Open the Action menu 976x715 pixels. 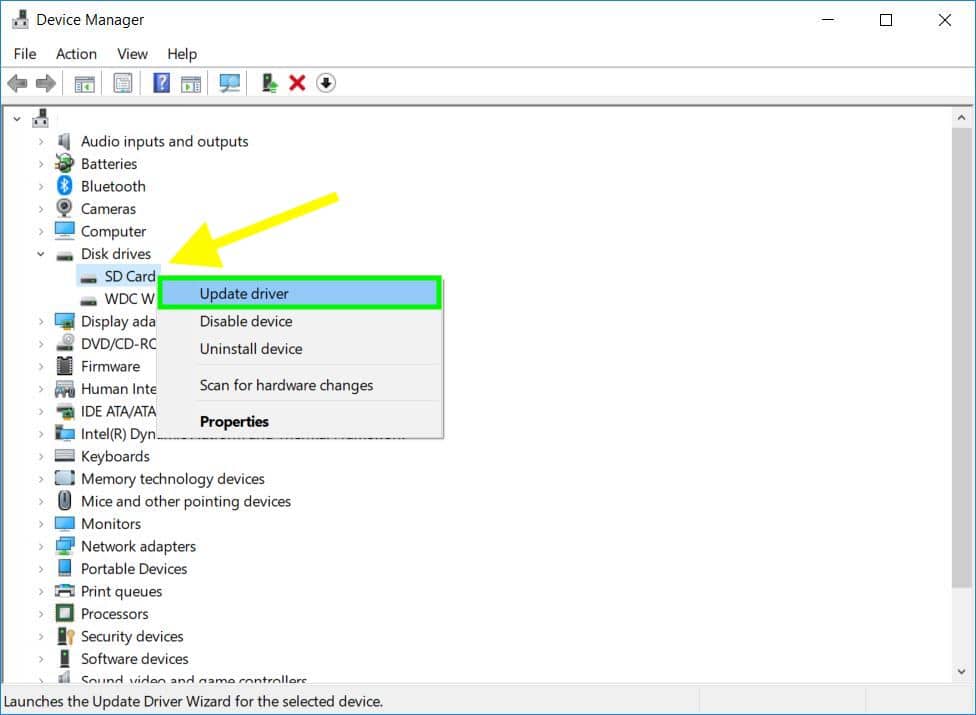(76, 54)
